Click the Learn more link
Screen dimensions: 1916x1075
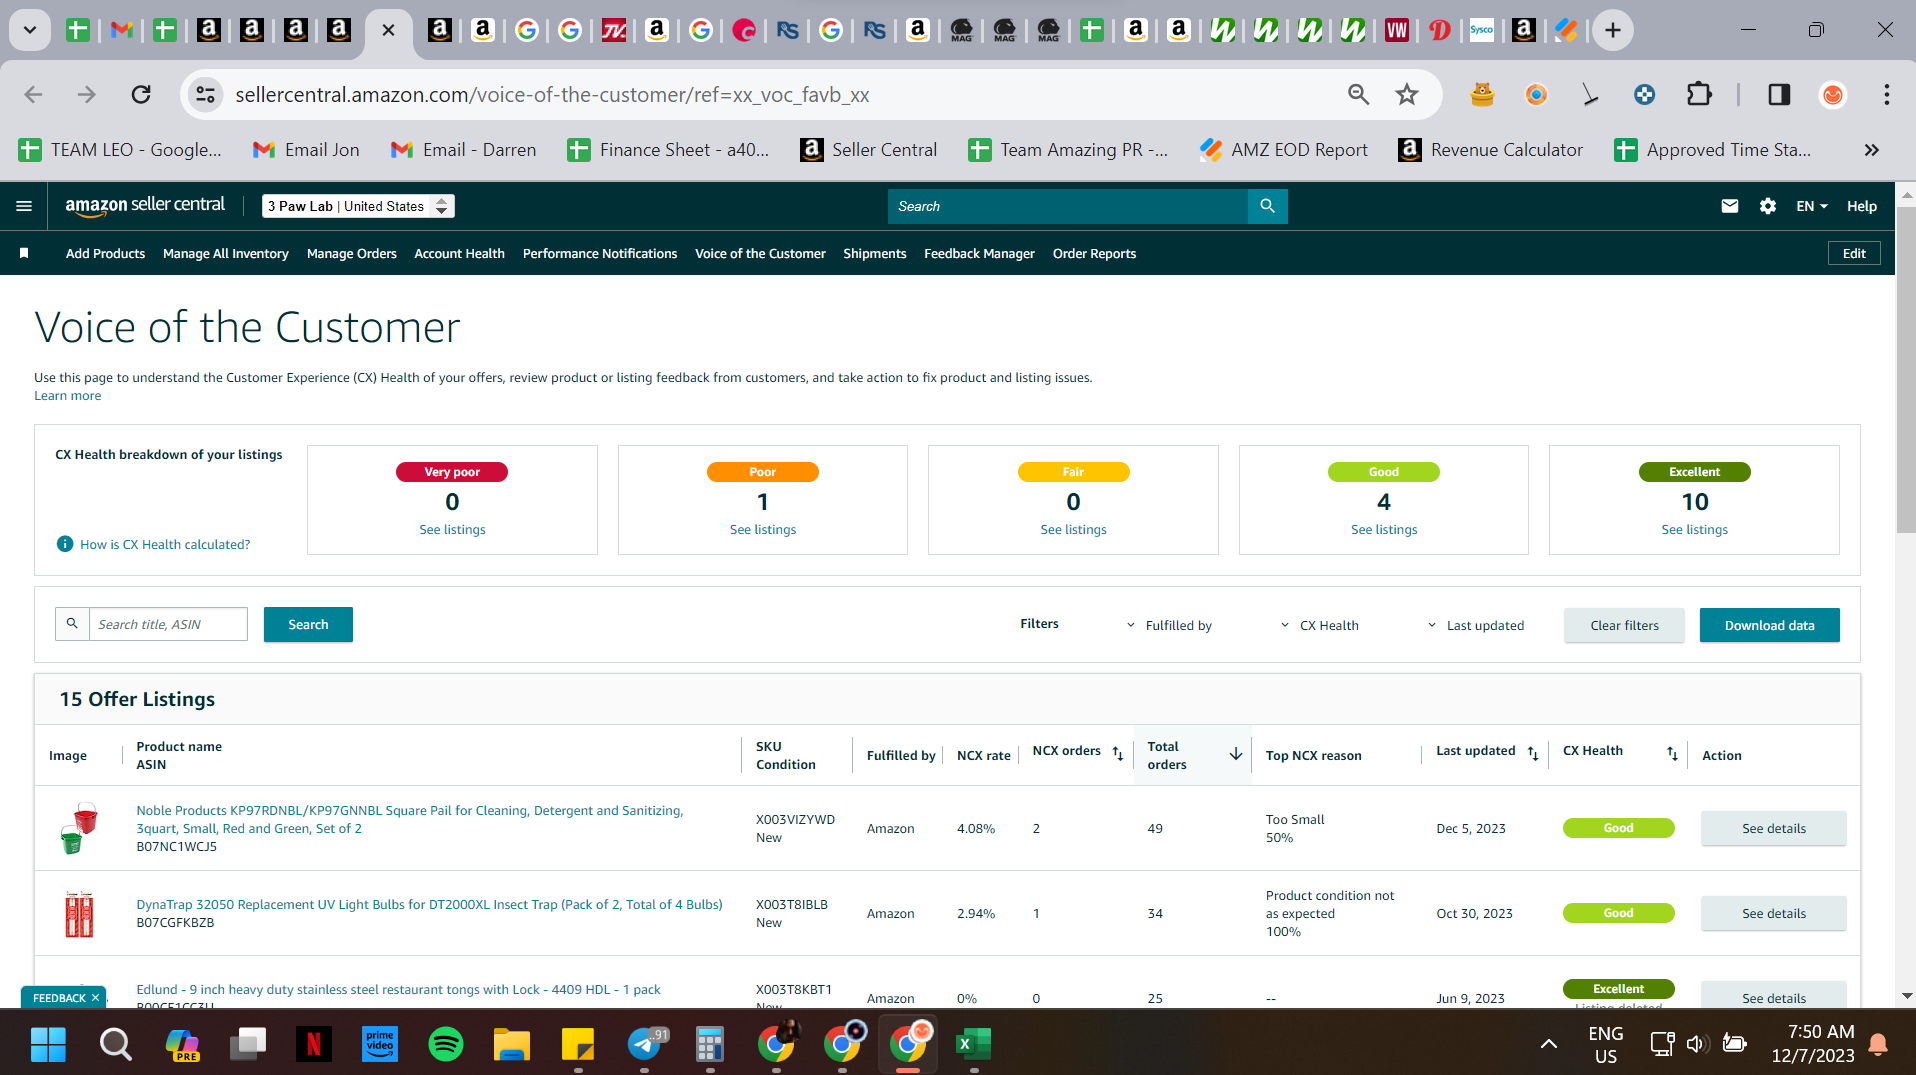[x=67, y=396]
